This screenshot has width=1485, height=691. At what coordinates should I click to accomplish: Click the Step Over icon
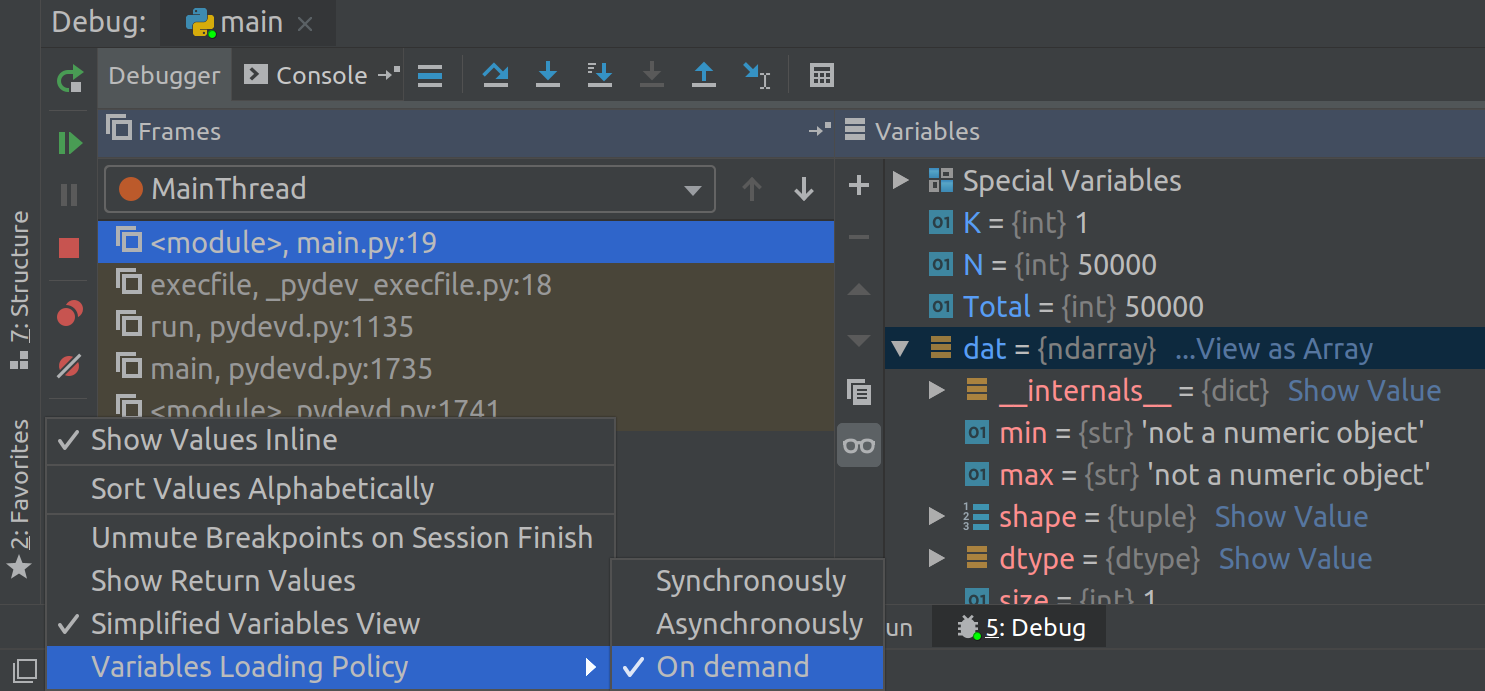(495, 75)
